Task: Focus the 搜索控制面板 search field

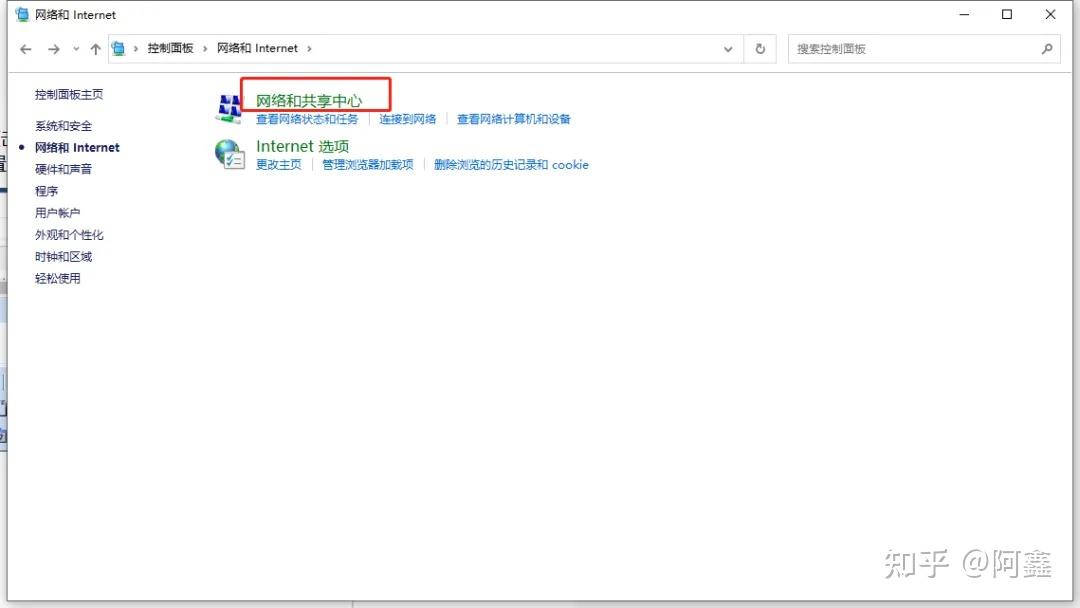Action: pyautogui.click(x=923, y=49)
